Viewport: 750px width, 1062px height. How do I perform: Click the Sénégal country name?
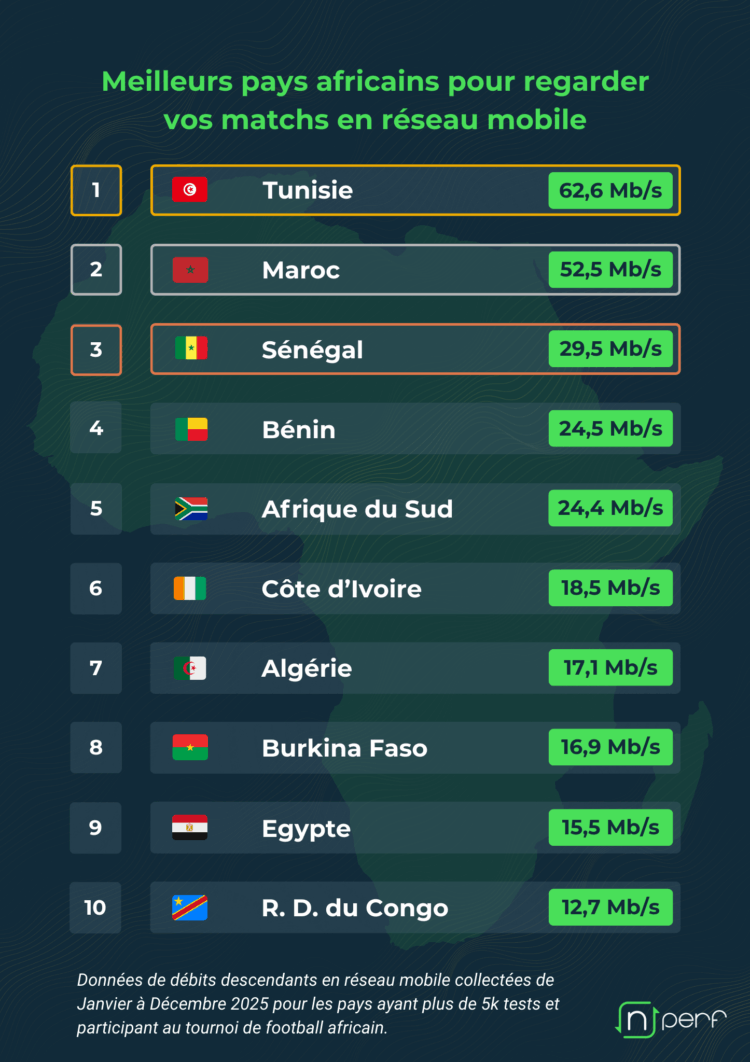pos(312,350)
